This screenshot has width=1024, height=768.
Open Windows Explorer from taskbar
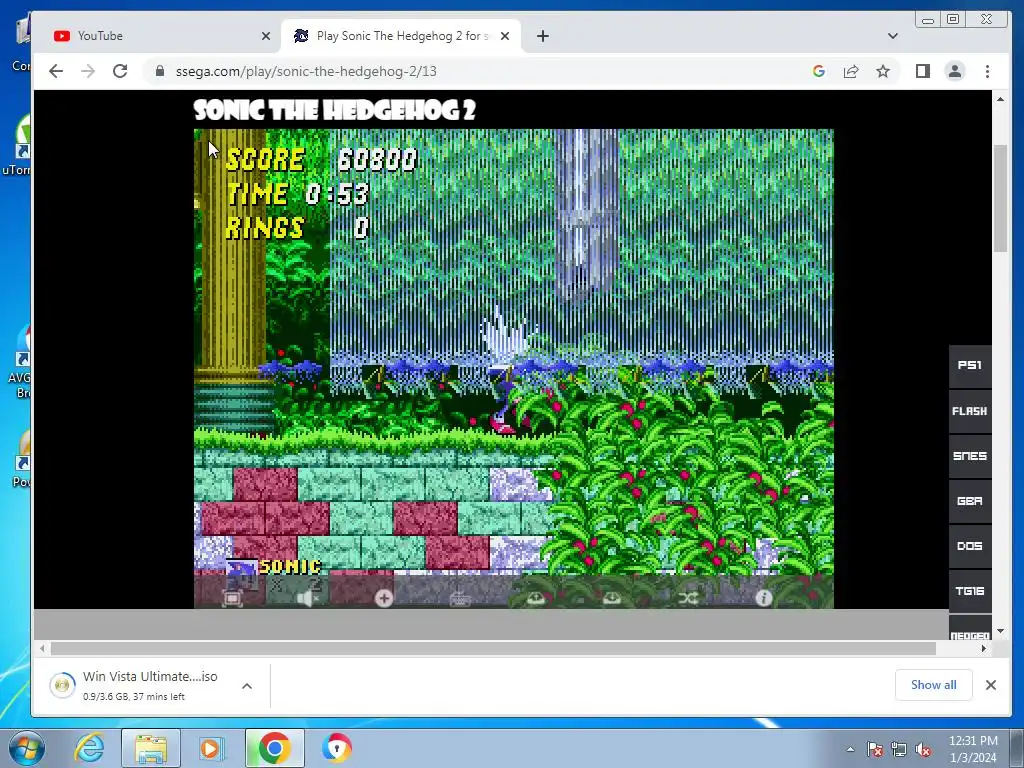[x=151, y=748]
